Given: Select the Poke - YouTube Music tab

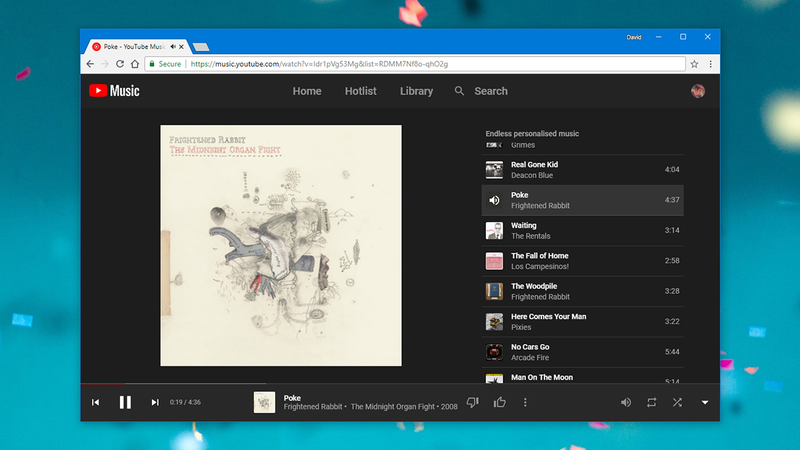Looking at the screenshot, I should (x=137, y=46).
